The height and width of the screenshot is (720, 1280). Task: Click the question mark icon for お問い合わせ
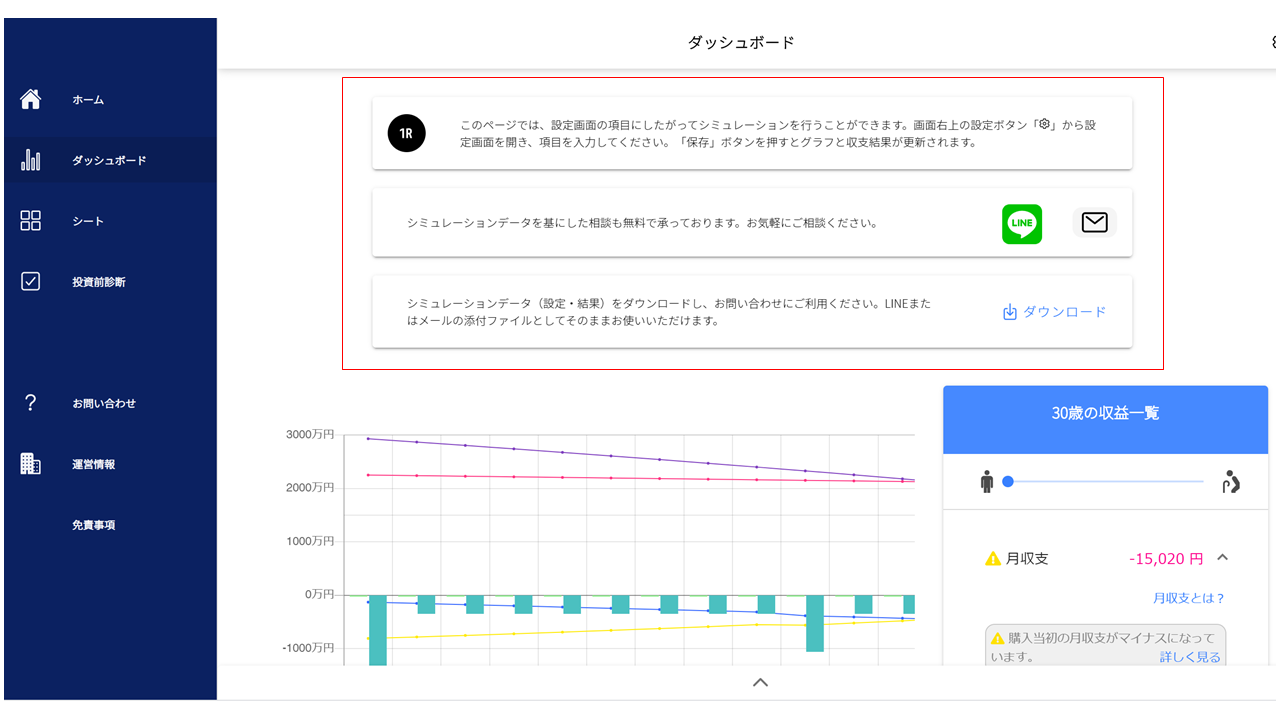(31, 403)
